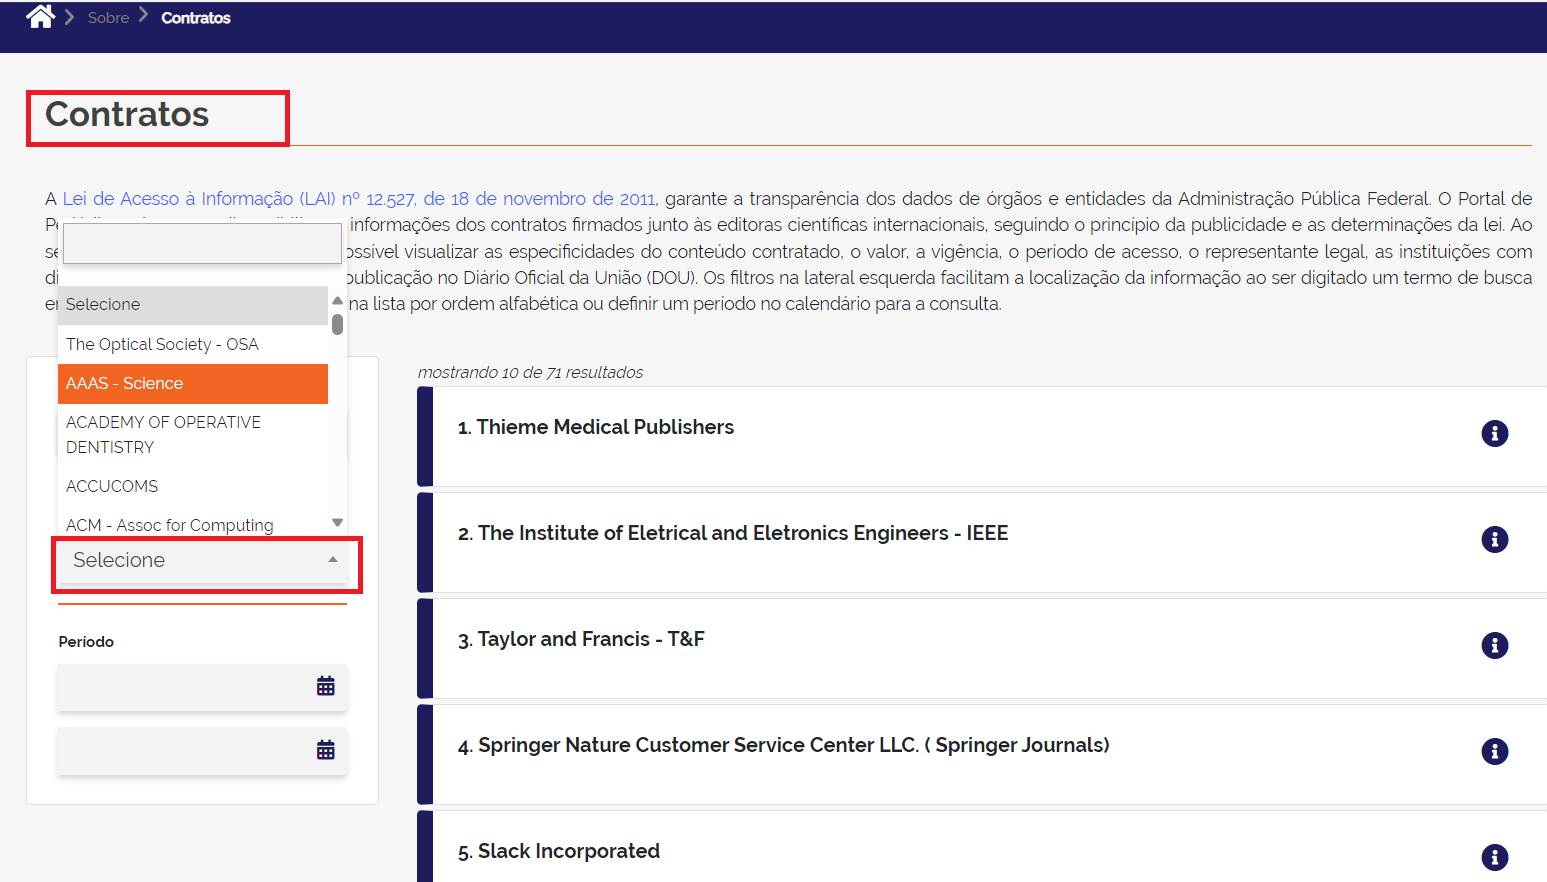Viewport: 1547px width, 882px height.
Task: Click the Período label
Action: tap(86, 642)
